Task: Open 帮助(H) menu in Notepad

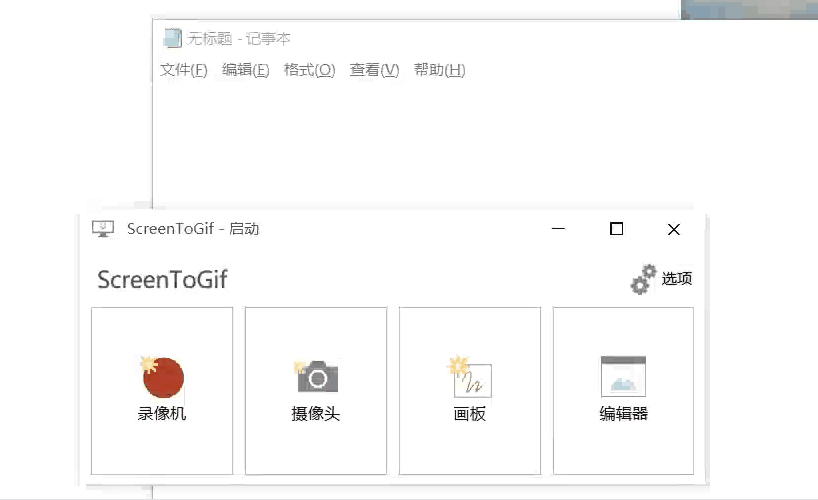Action: (439, 70)
